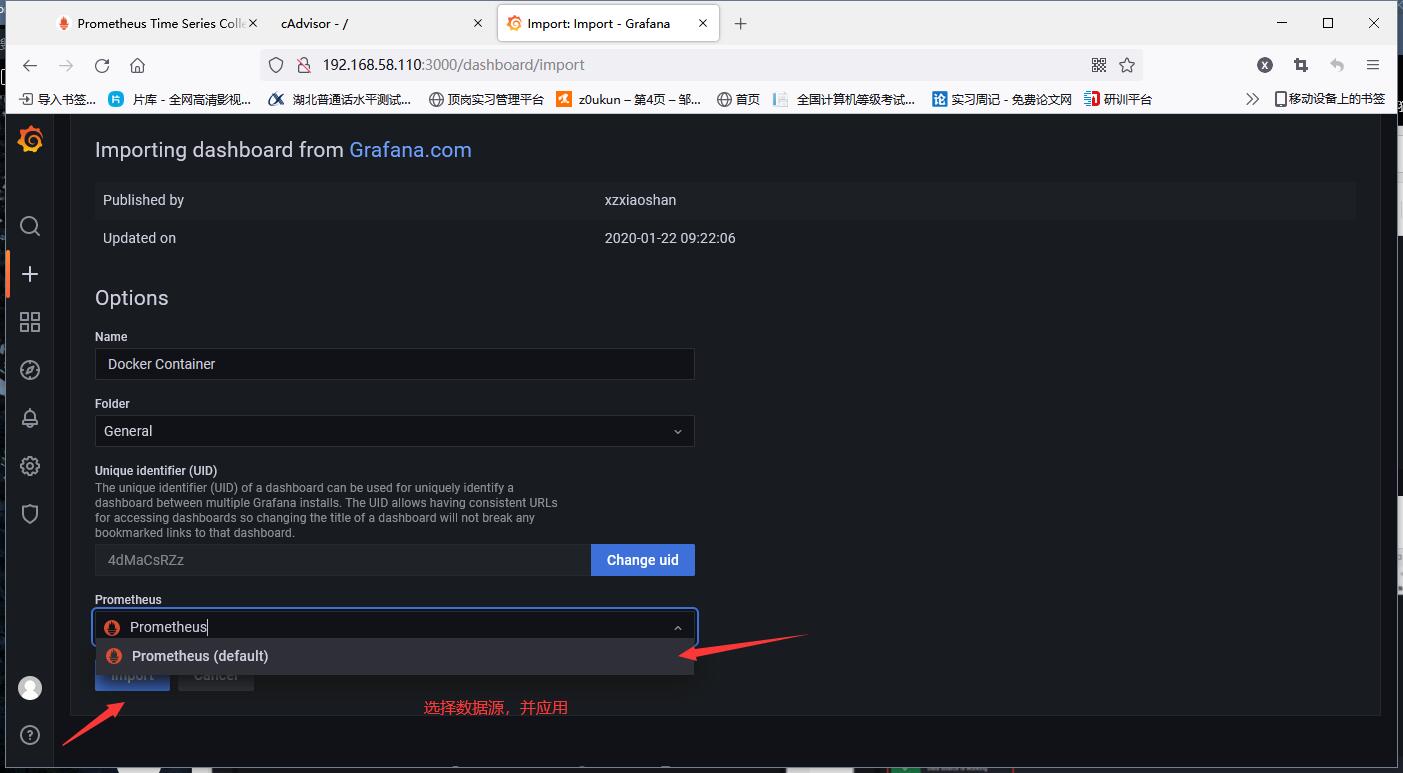Focus the browser address bar
The width and height of the screenshot is (1403, 773).
click(x=702, y=65)
